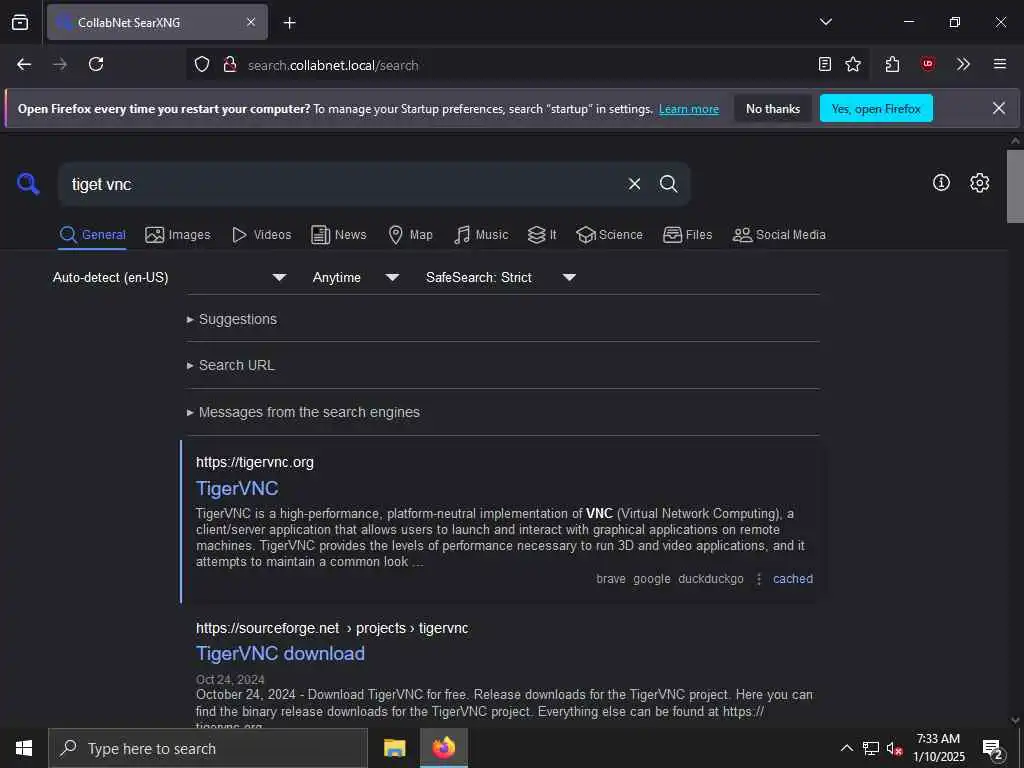Open Firefox View tab icon
Viewport: 1024px width, 768px height.
point(20,22)
